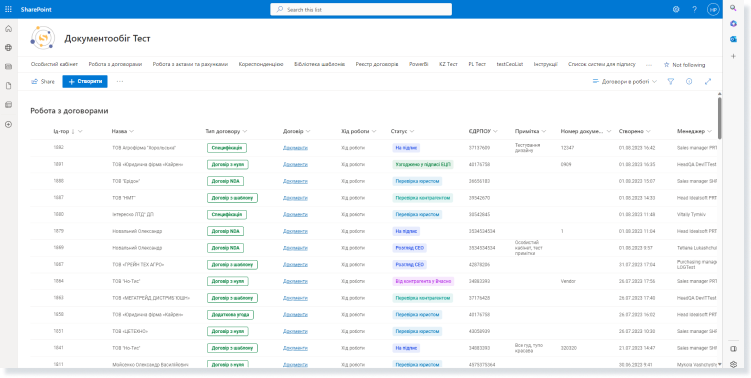Open the testCeoList navigation tab

tap(510, 64)
